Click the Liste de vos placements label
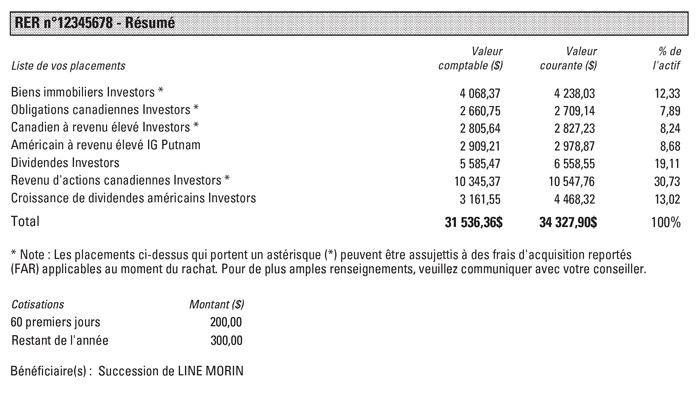Viewport: 700px width, 394px height. click(x=68, y=66)
